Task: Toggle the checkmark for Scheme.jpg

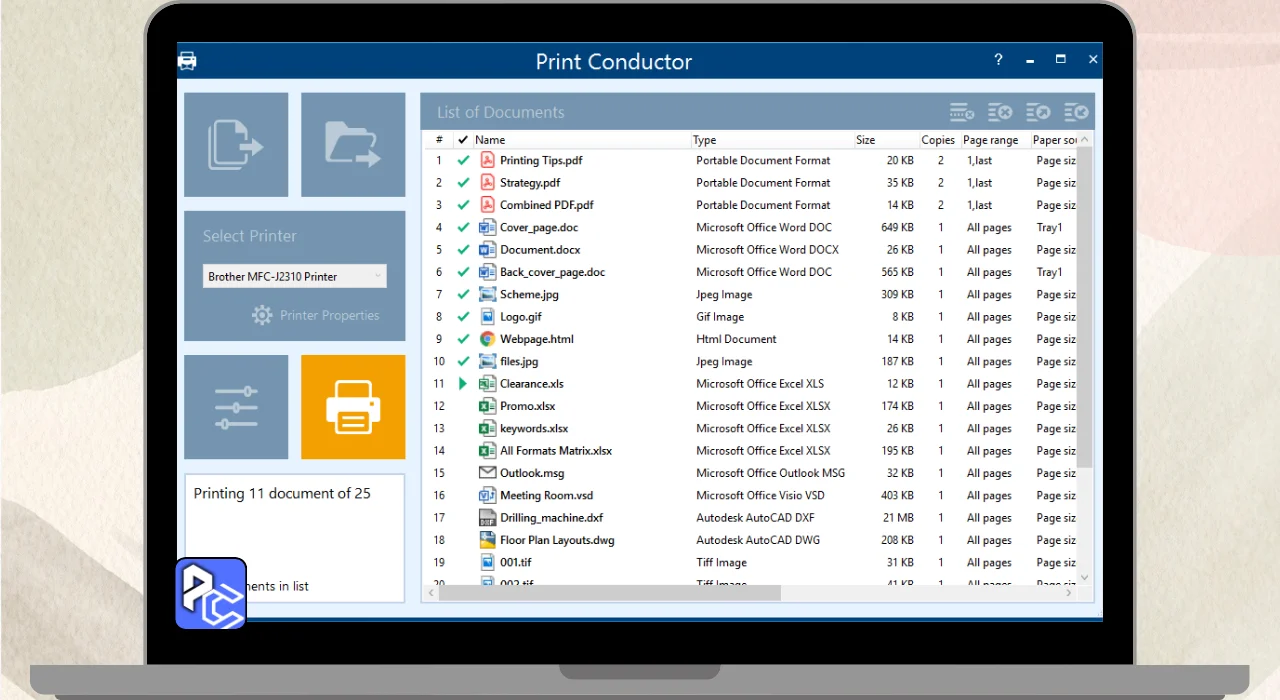Action: [x=463, y=294]
